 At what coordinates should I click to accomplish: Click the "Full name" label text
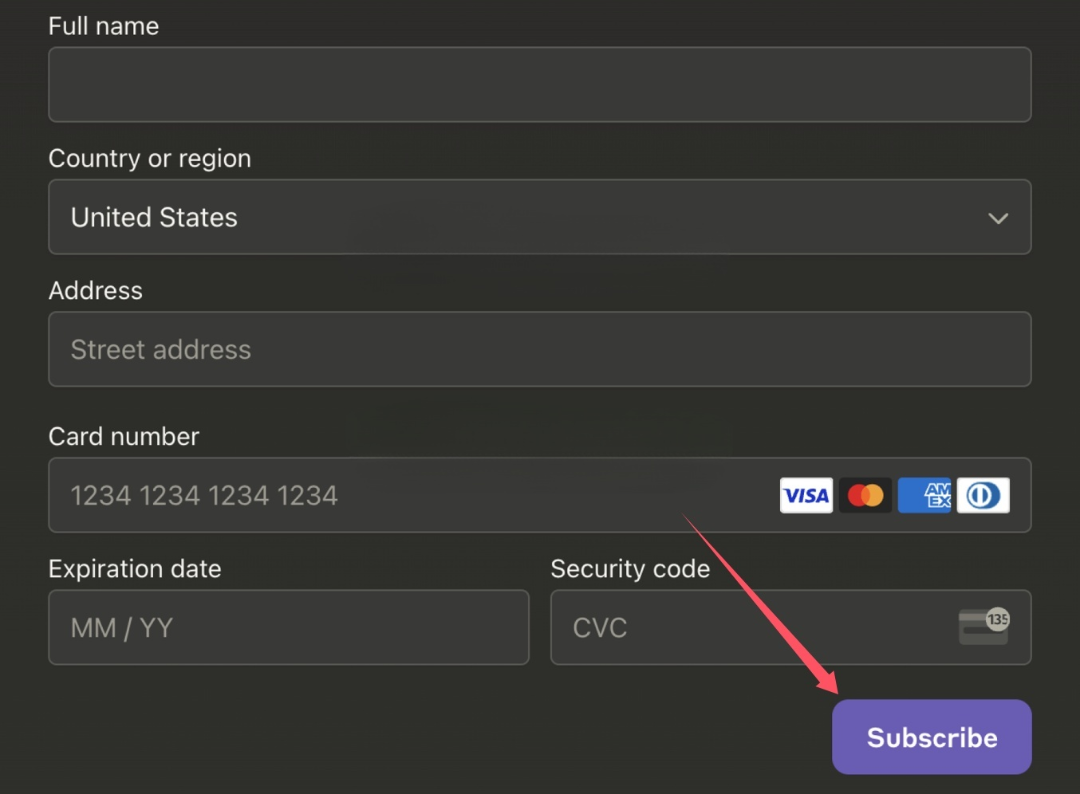103,26
